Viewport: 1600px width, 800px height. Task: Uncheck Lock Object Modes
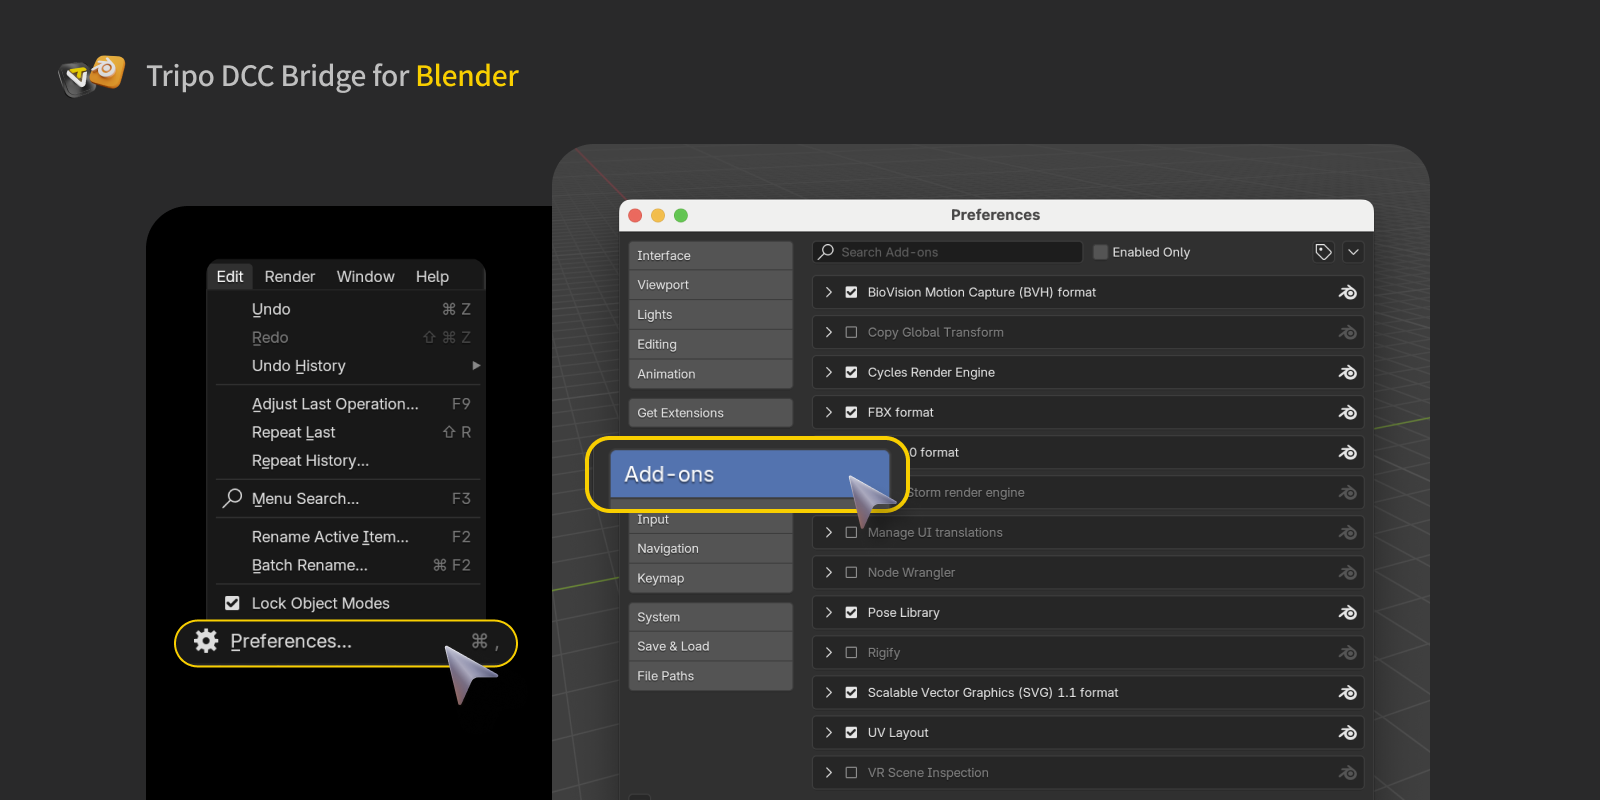pyautogui.click(x=232, y=603)
